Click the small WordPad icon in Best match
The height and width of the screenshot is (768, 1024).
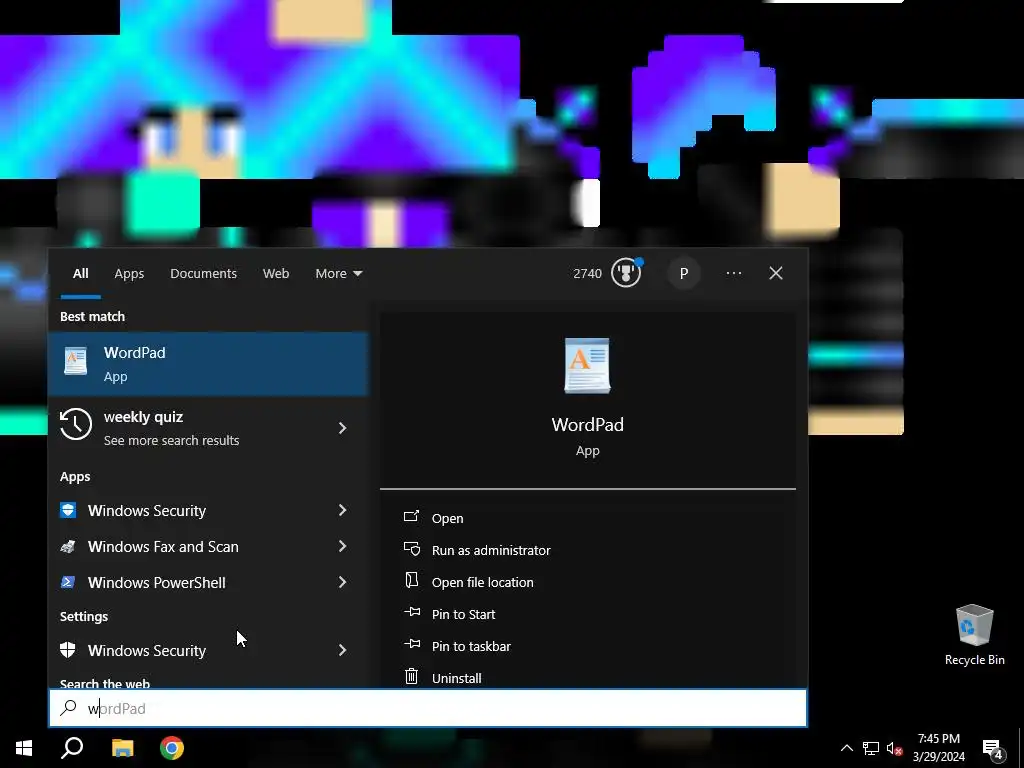coord(76,361)
